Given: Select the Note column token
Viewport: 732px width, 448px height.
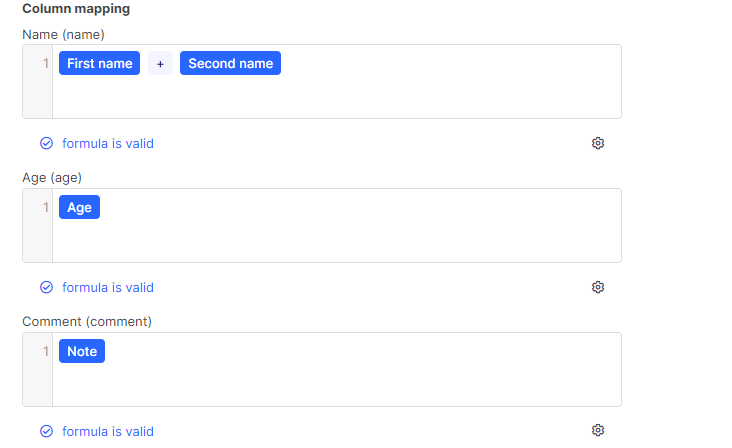Looking at the screenshot, I should click(82, 351).
